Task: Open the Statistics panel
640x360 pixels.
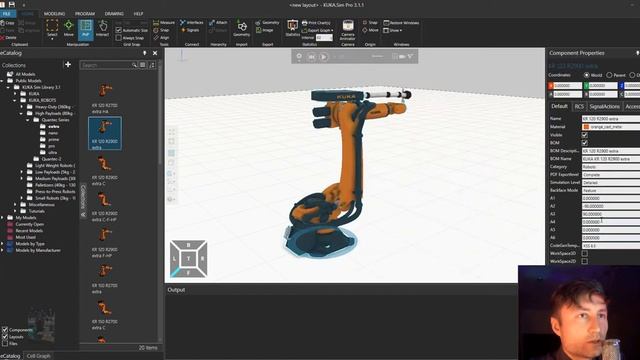Action: pos(292,29)
